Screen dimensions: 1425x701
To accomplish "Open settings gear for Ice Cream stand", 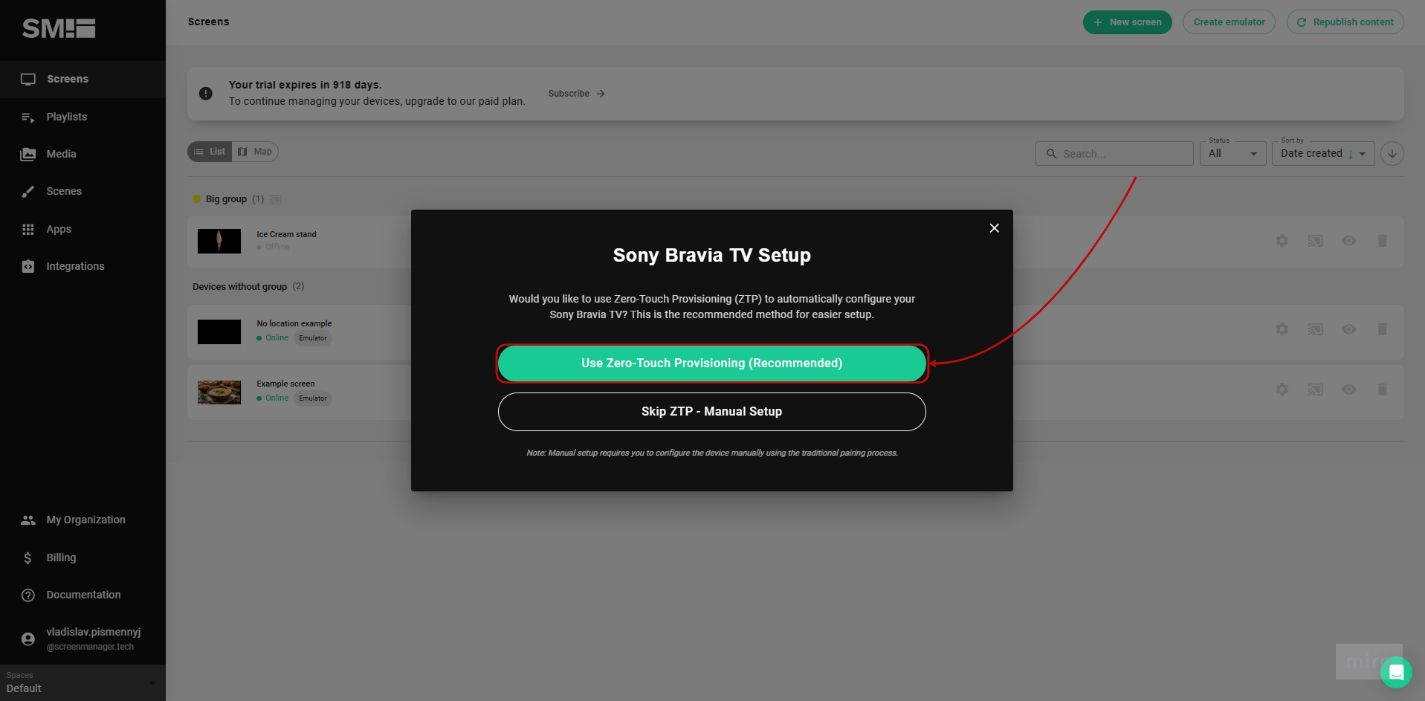I will [x=1282, y=241].
